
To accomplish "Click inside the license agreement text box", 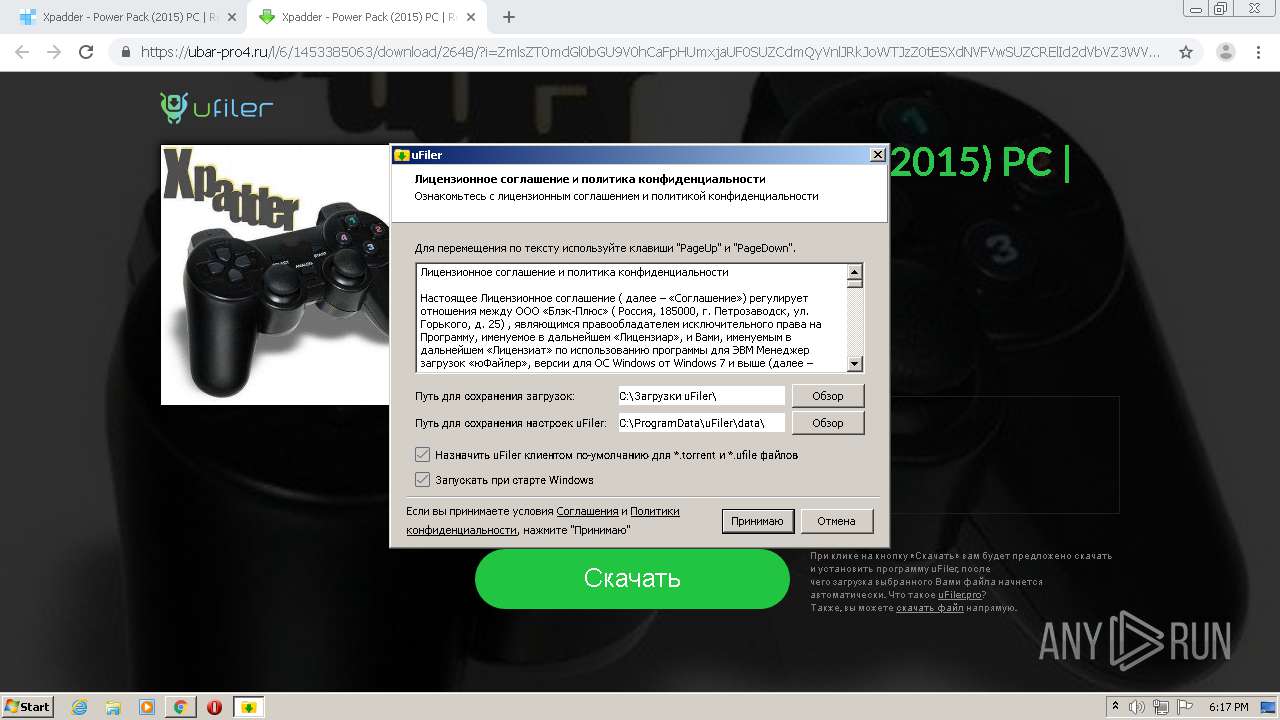I will [632, 318].
